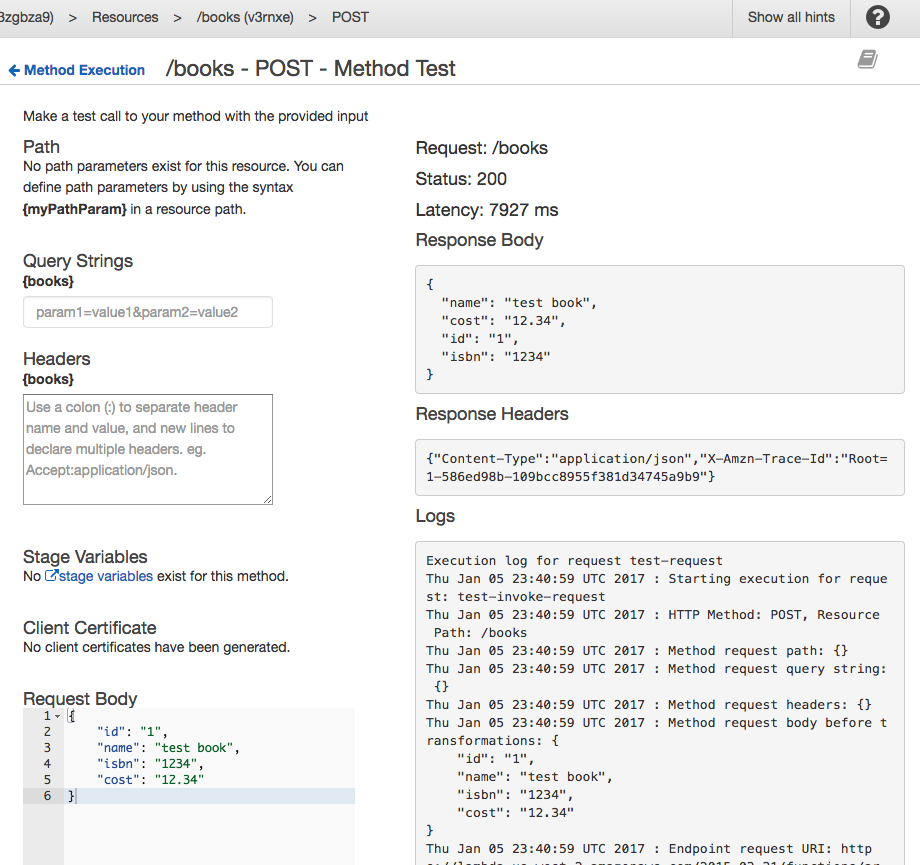Click the Response Headers text panel
This screenshot has height=865, width=920.
pyautogui.click(x=660, y=467)
